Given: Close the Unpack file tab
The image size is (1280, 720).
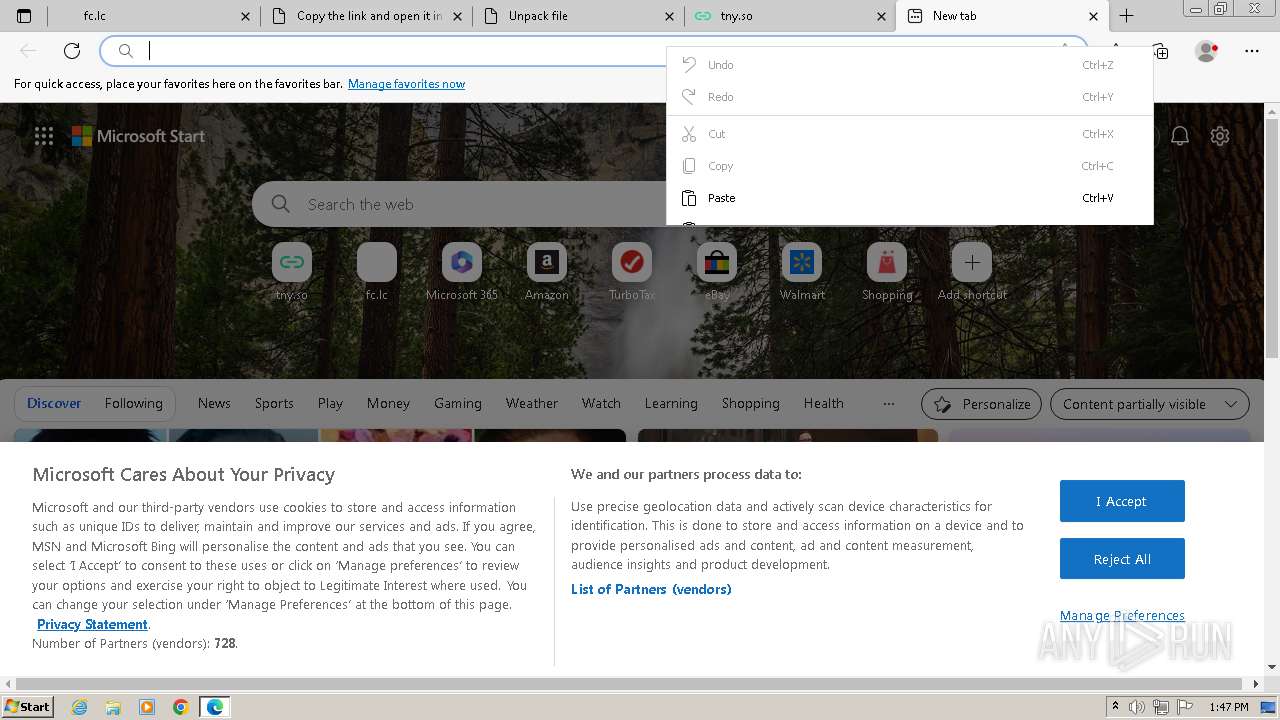Looking at the screenshot, I should point(669,16).
